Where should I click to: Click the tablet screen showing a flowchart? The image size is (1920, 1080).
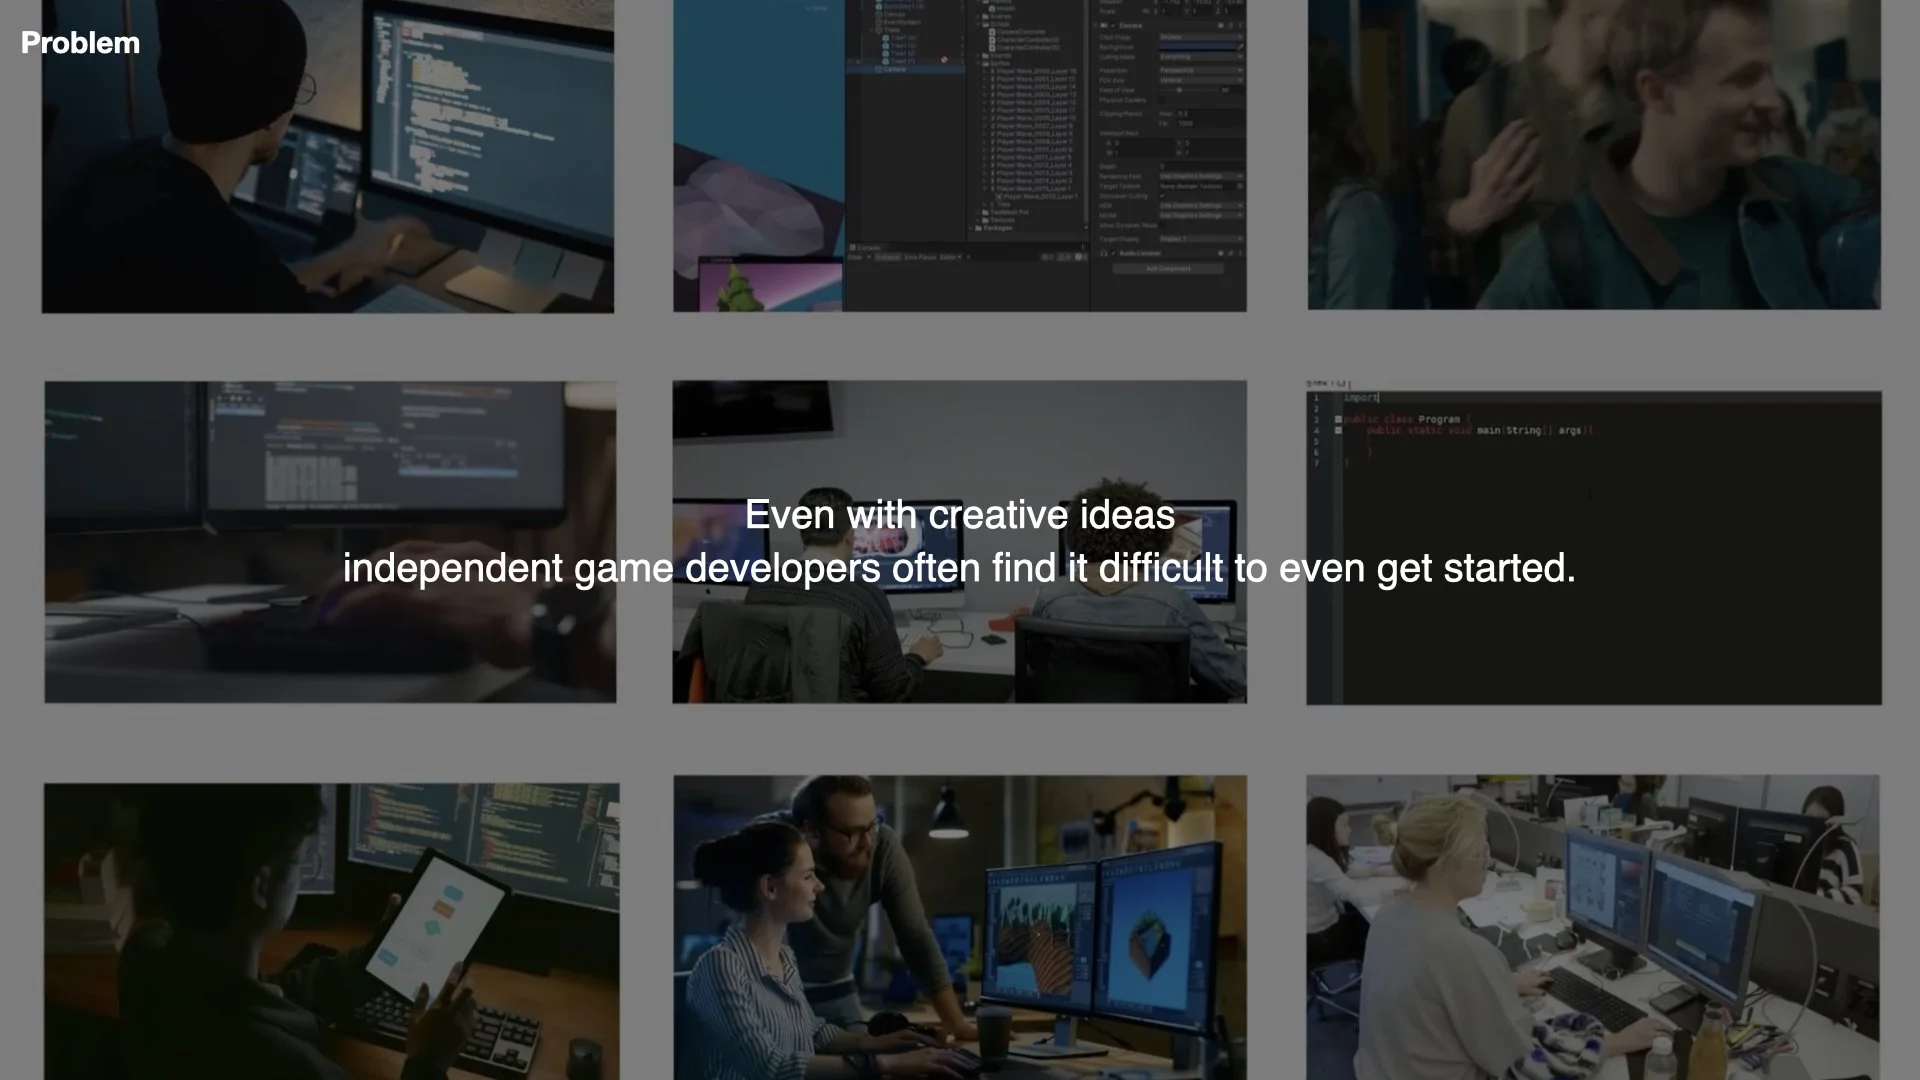432,923
